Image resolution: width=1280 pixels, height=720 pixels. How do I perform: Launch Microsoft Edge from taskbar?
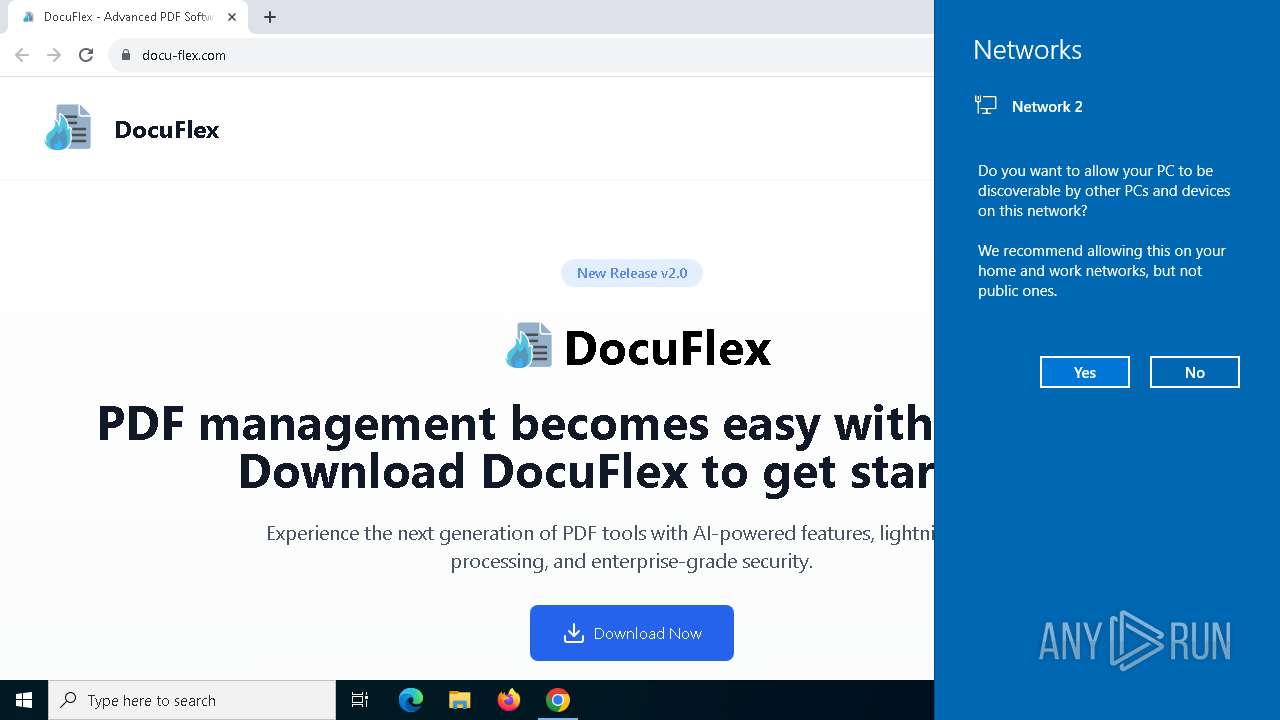click(x=411, y=700)
